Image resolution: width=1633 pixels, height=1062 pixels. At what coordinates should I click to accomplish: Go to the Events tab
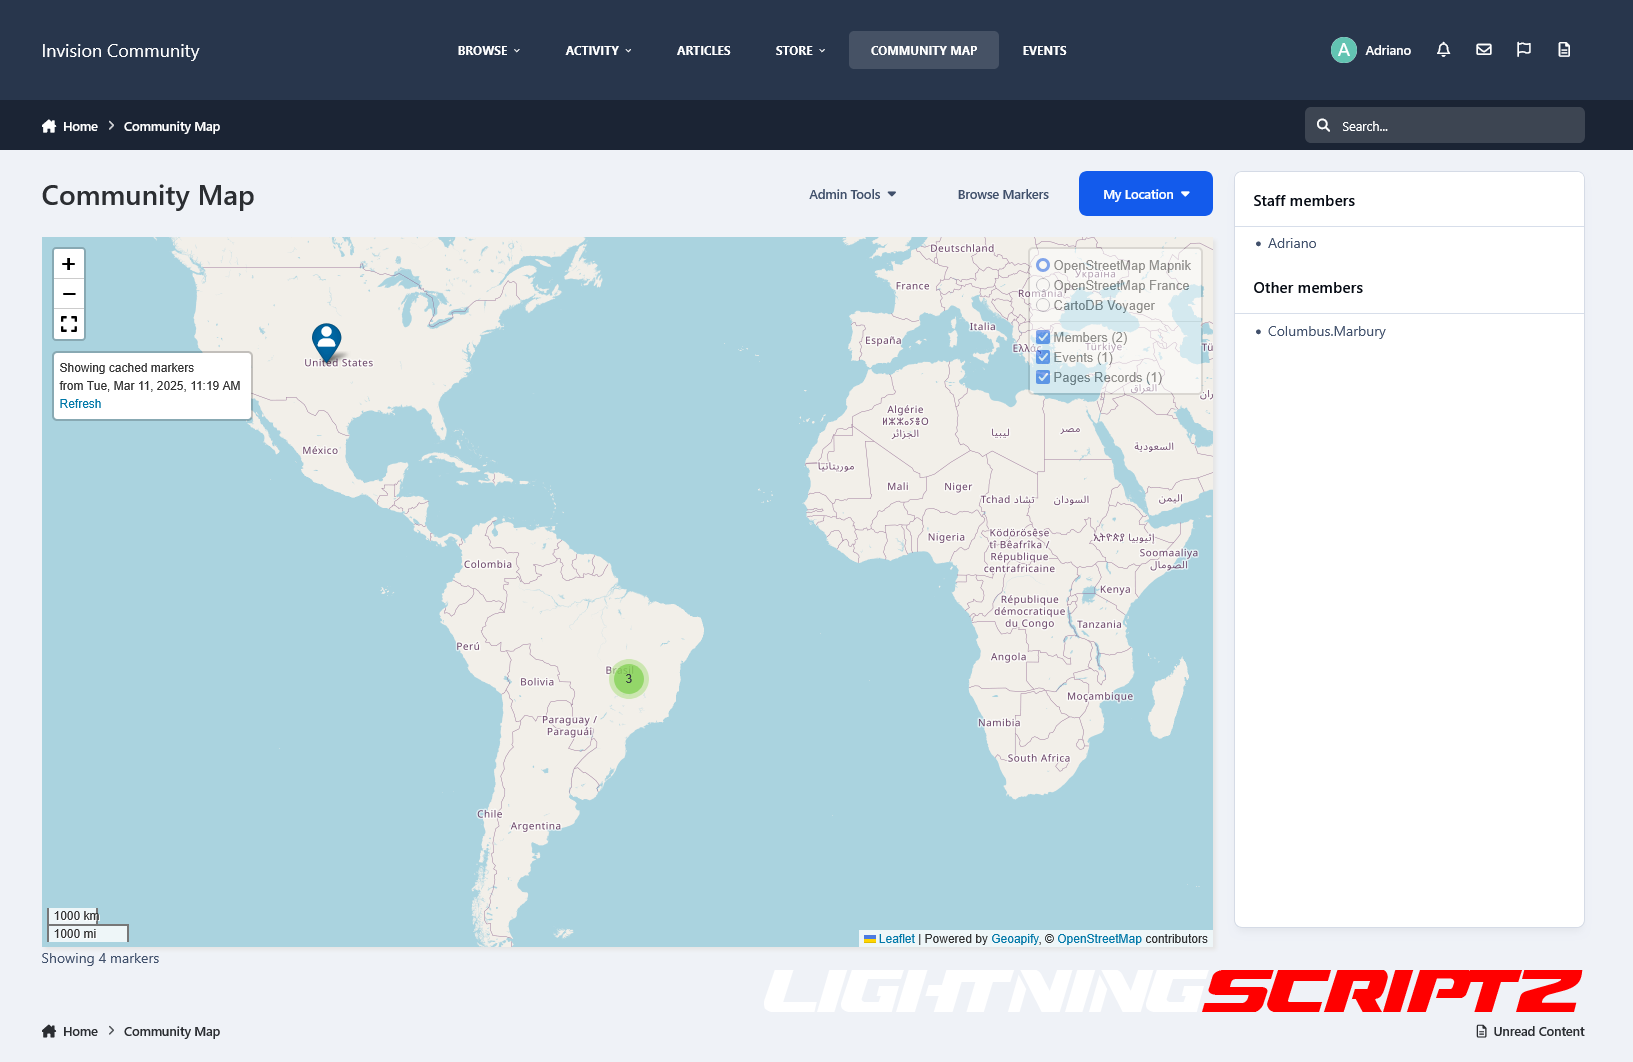click(x=1044, y=50)
